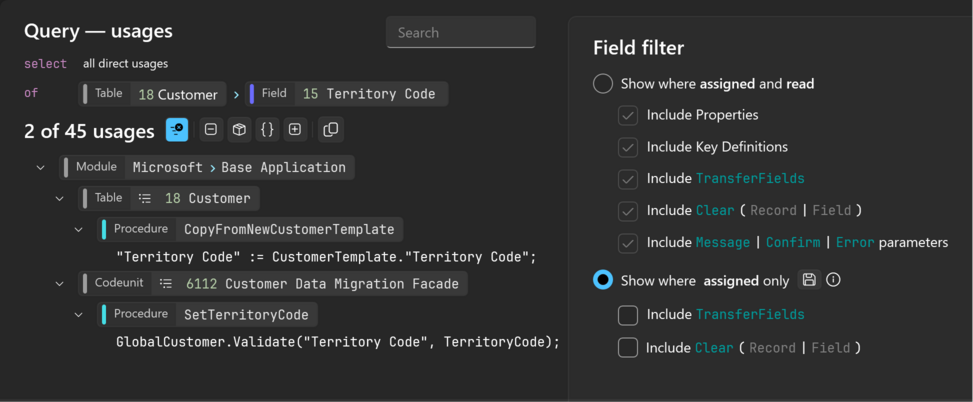Click the "of" keyword

(x=31, y=94)
